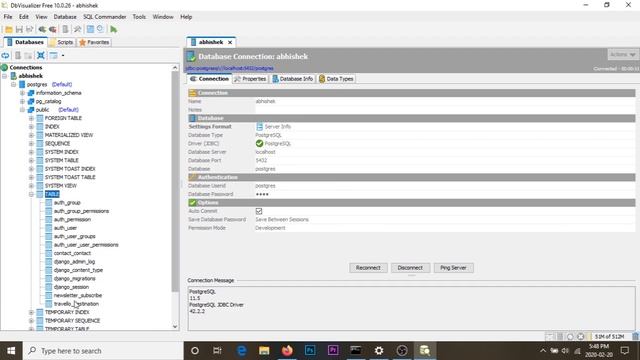
Task: Click the new folder icon in tree toolbar
Action: click(x=28, y=56)
